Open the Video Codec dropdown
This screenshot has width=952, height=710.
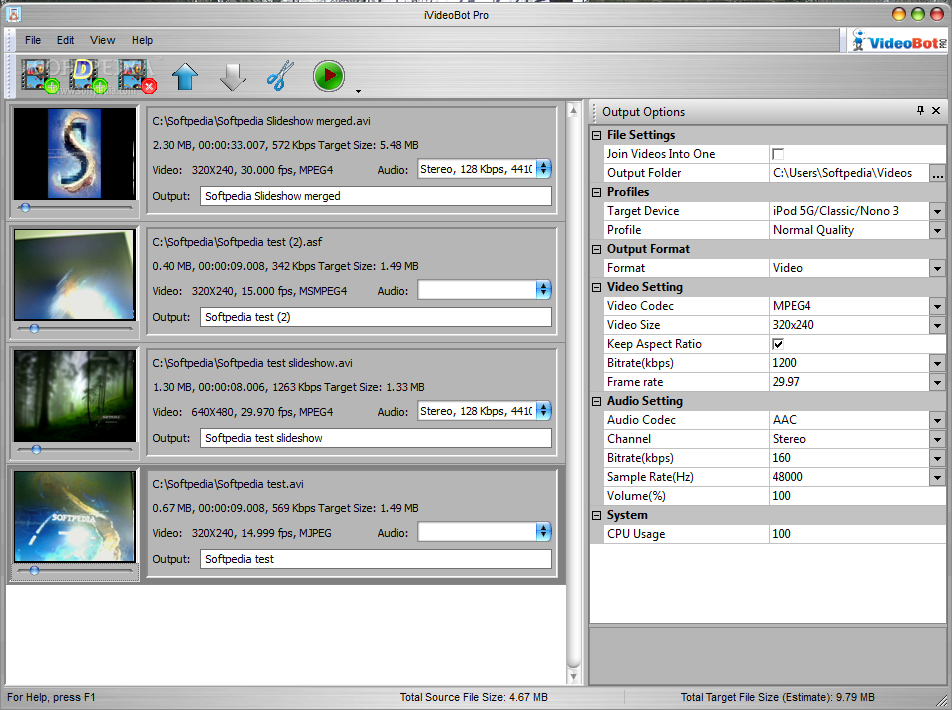coord(937,306)
